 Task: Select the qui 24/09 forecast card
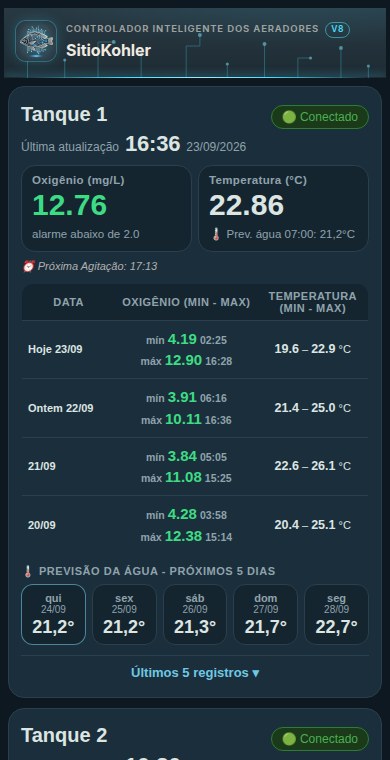pos(53,614)
